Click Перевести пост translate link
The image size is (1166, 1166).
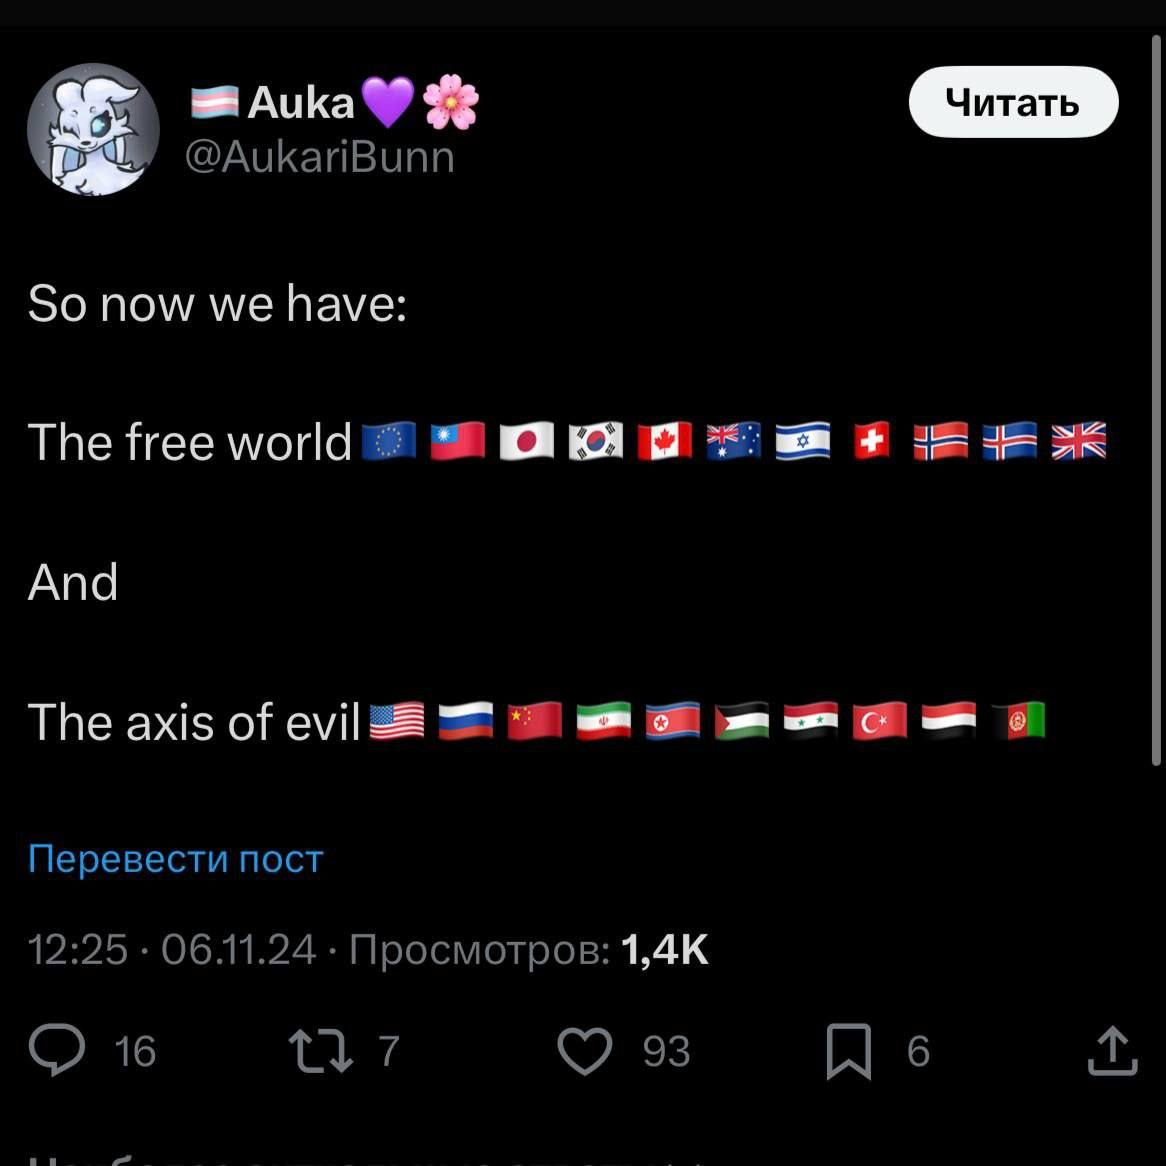[175, 859]
